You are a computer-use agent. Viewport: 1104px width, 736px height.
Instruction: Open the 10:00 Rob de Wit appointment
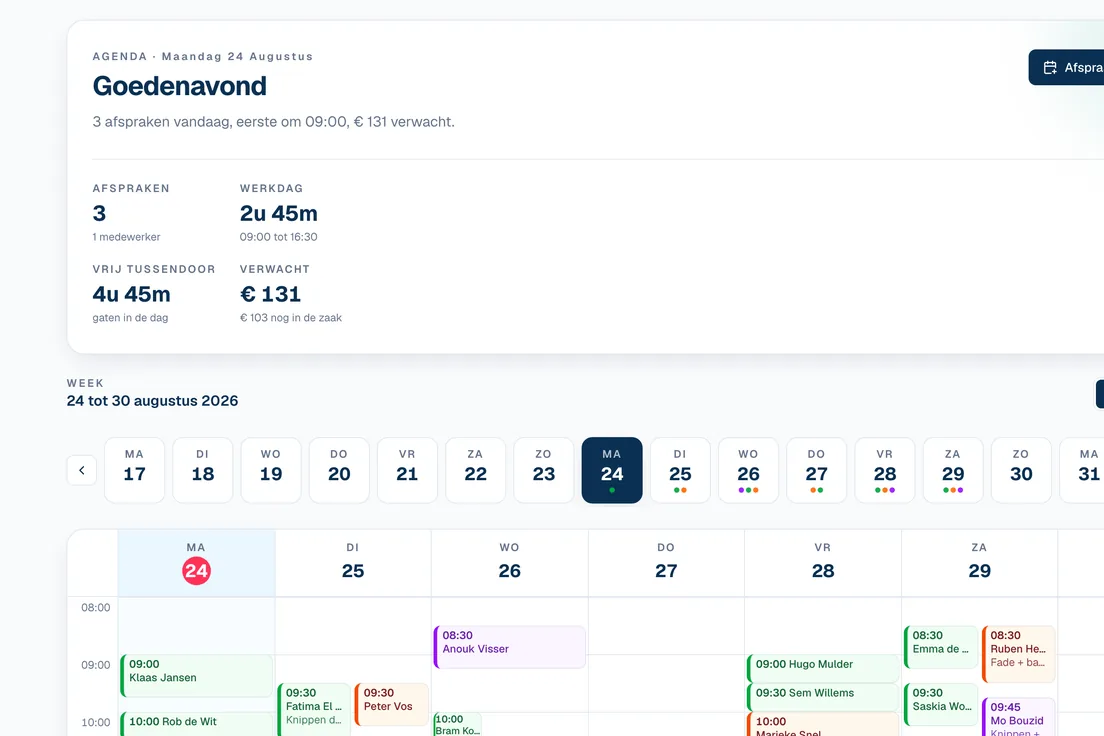pyautogui.click(x=196, y=724)
